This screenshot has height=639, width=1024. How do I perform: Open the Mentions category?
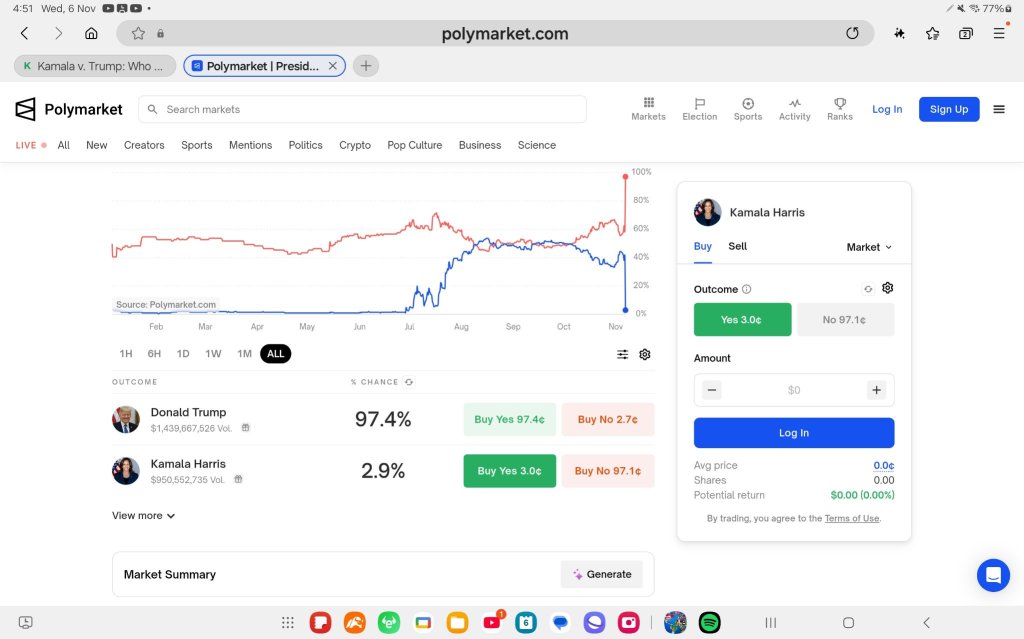click(250, 145)
